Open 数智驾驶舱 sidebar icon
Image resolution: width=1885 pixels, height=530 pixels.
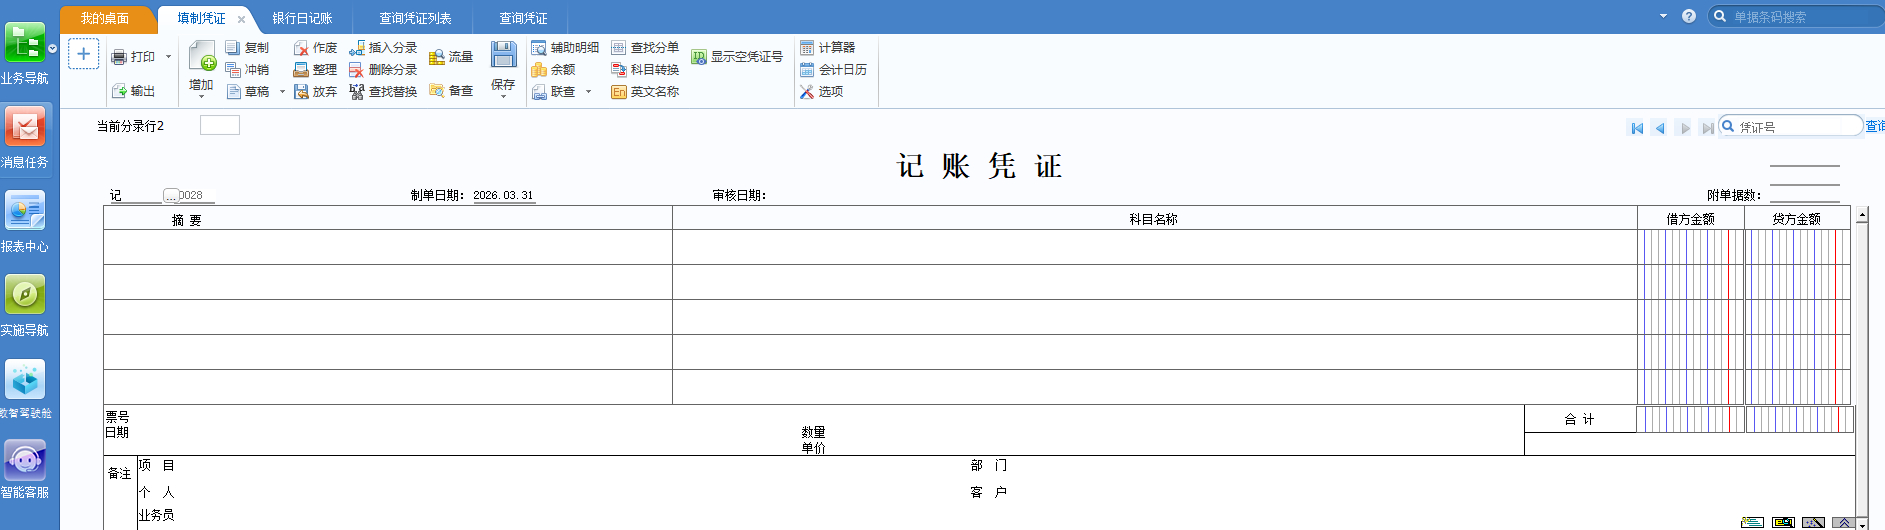[x=25, y=389]
